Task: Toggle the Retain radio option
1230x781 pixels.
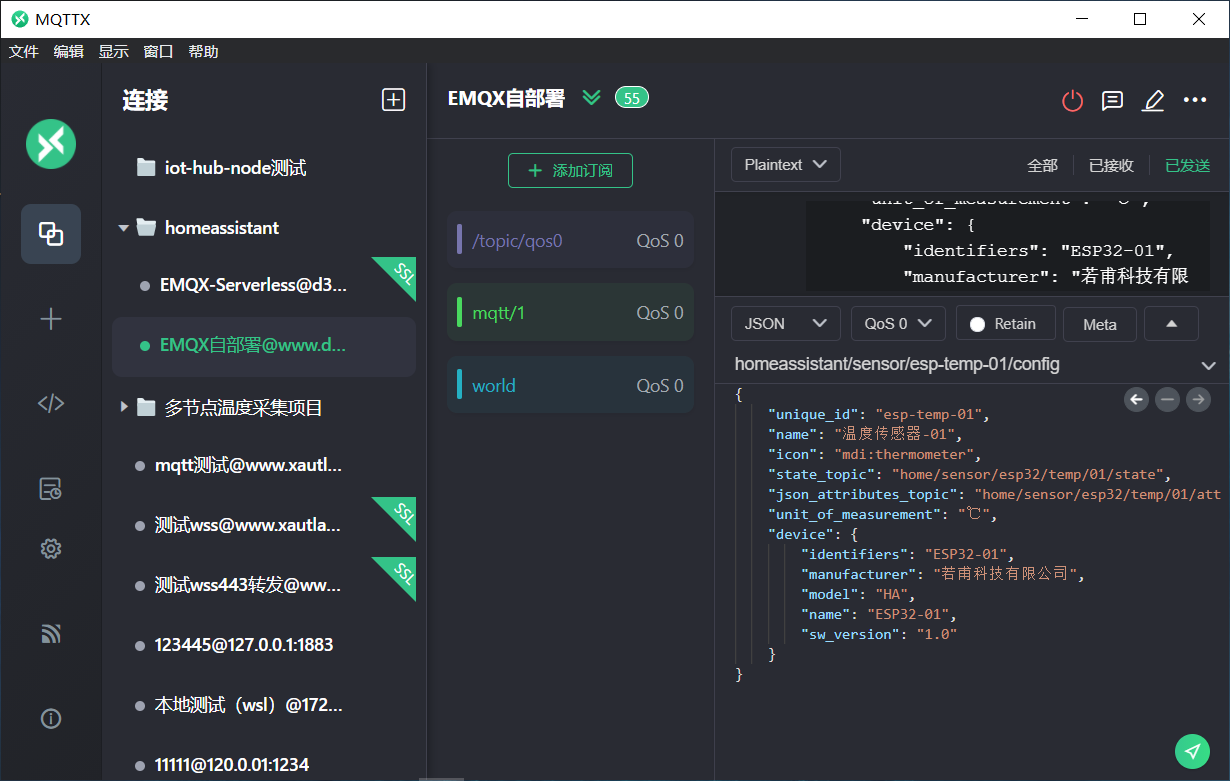Action: click(1004, 324)
